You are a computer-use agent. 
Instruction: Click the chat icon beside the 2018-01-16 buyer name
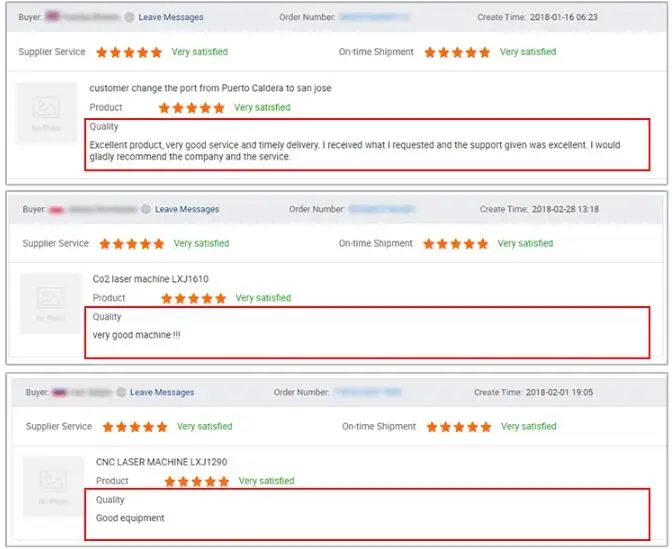[129, 17]
